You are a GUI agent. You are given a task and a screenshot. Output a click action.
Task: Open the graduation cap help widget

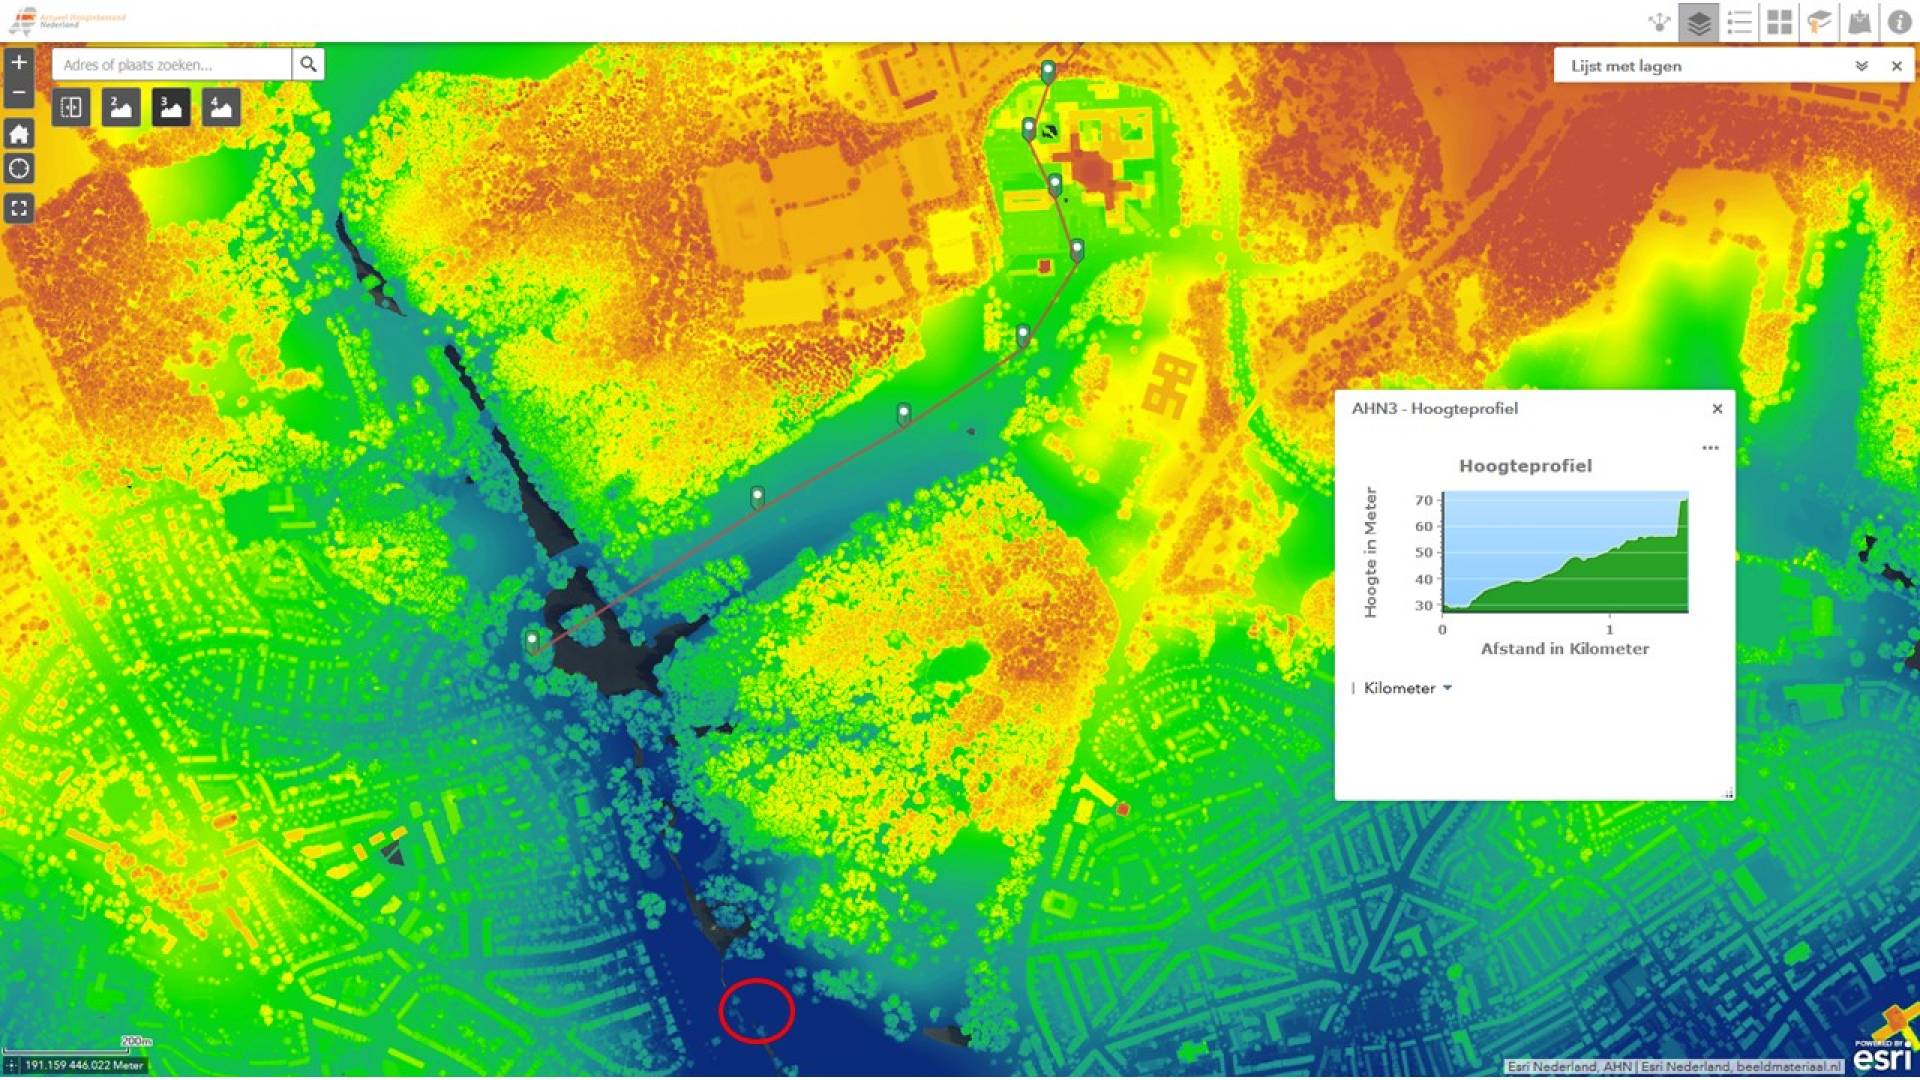tap(1819, 22)
